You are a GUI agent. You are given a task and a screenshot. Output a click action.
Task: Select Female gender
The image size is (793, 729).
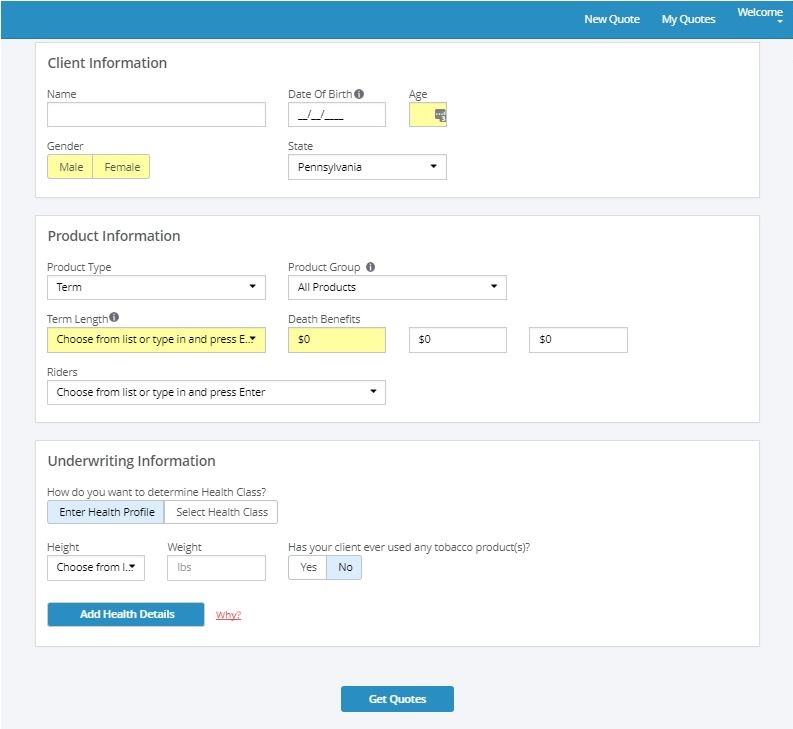pos(122,167)
